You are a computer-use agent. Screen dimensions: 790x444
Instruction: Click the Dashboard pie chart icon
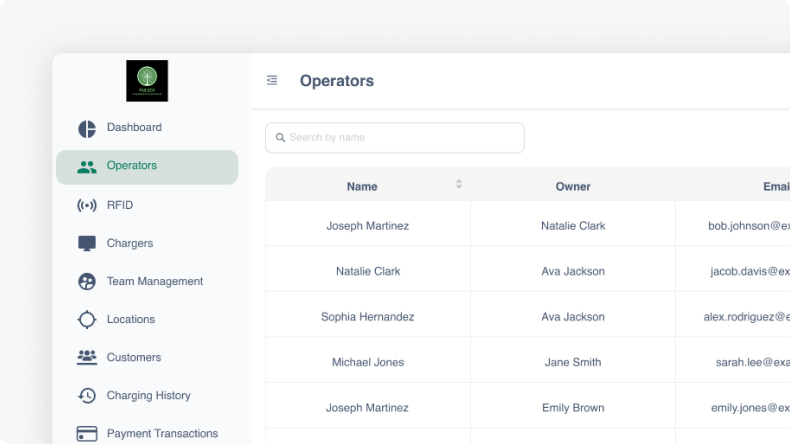(x=87, y=128)
